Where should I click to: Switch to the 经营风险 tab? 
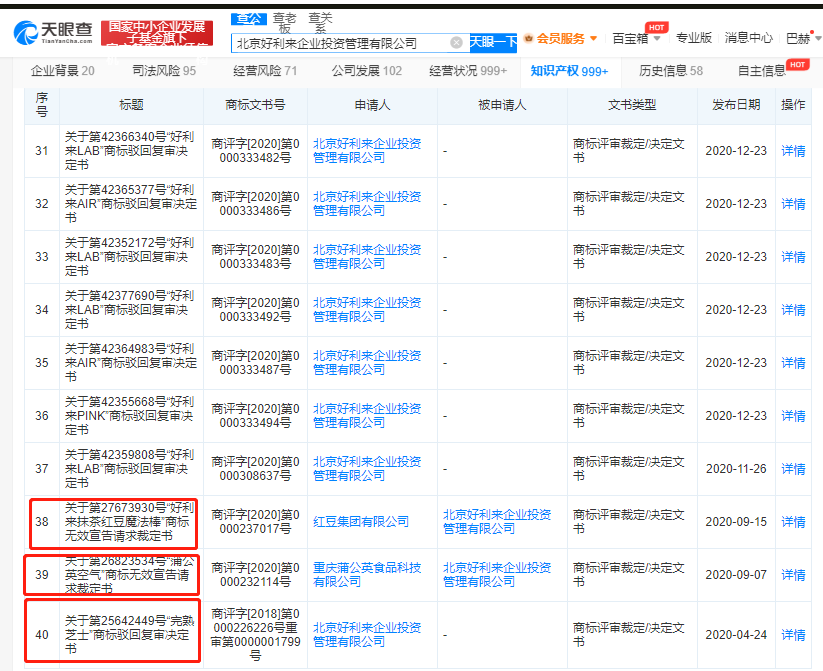(x=265, y=71)
